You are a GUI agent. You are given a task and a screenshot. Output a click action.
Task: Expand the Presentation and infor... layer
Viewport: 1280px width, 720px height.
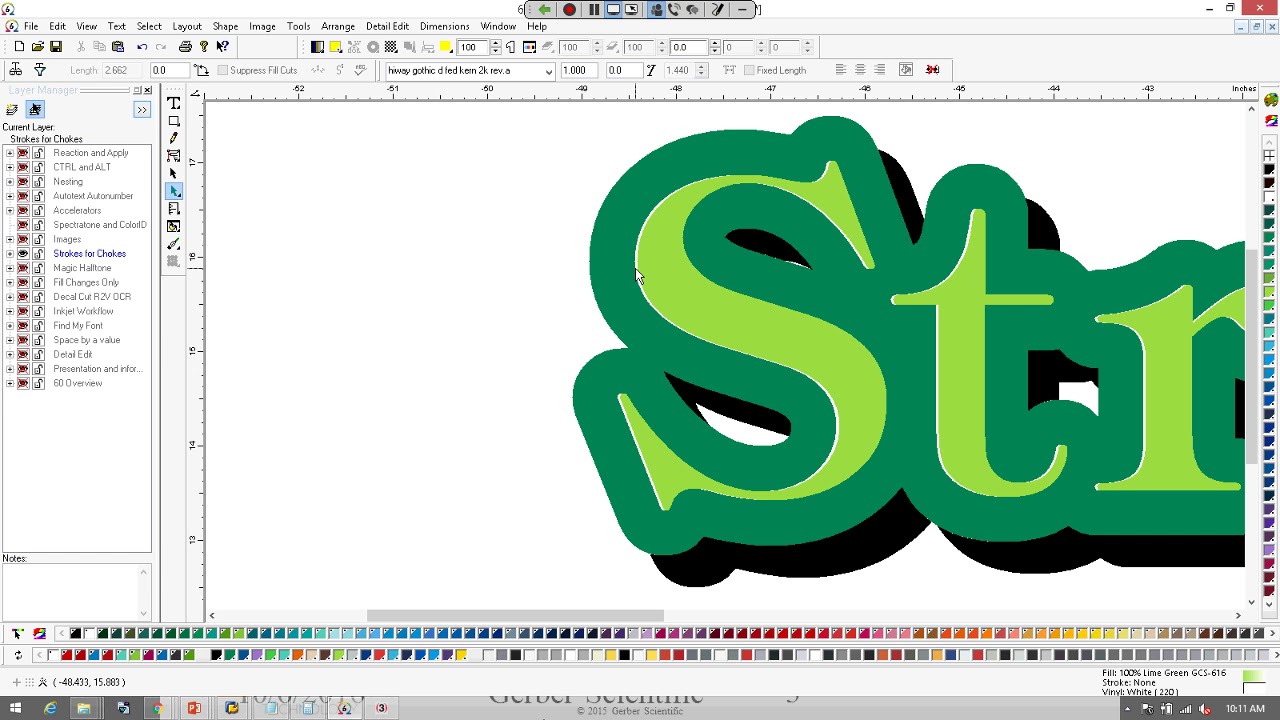(x=10, y=369)
